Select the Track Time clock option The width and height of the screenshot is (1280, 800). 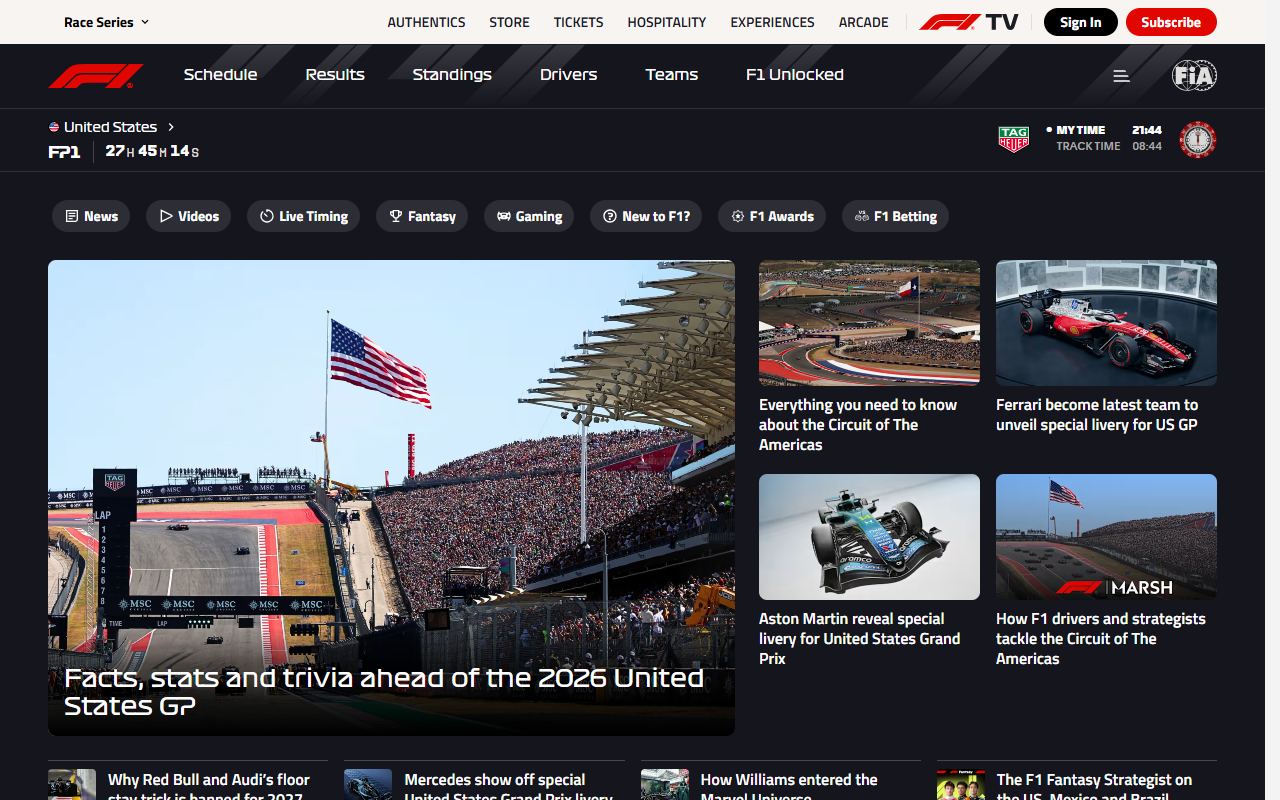[x=1109, y=146]
